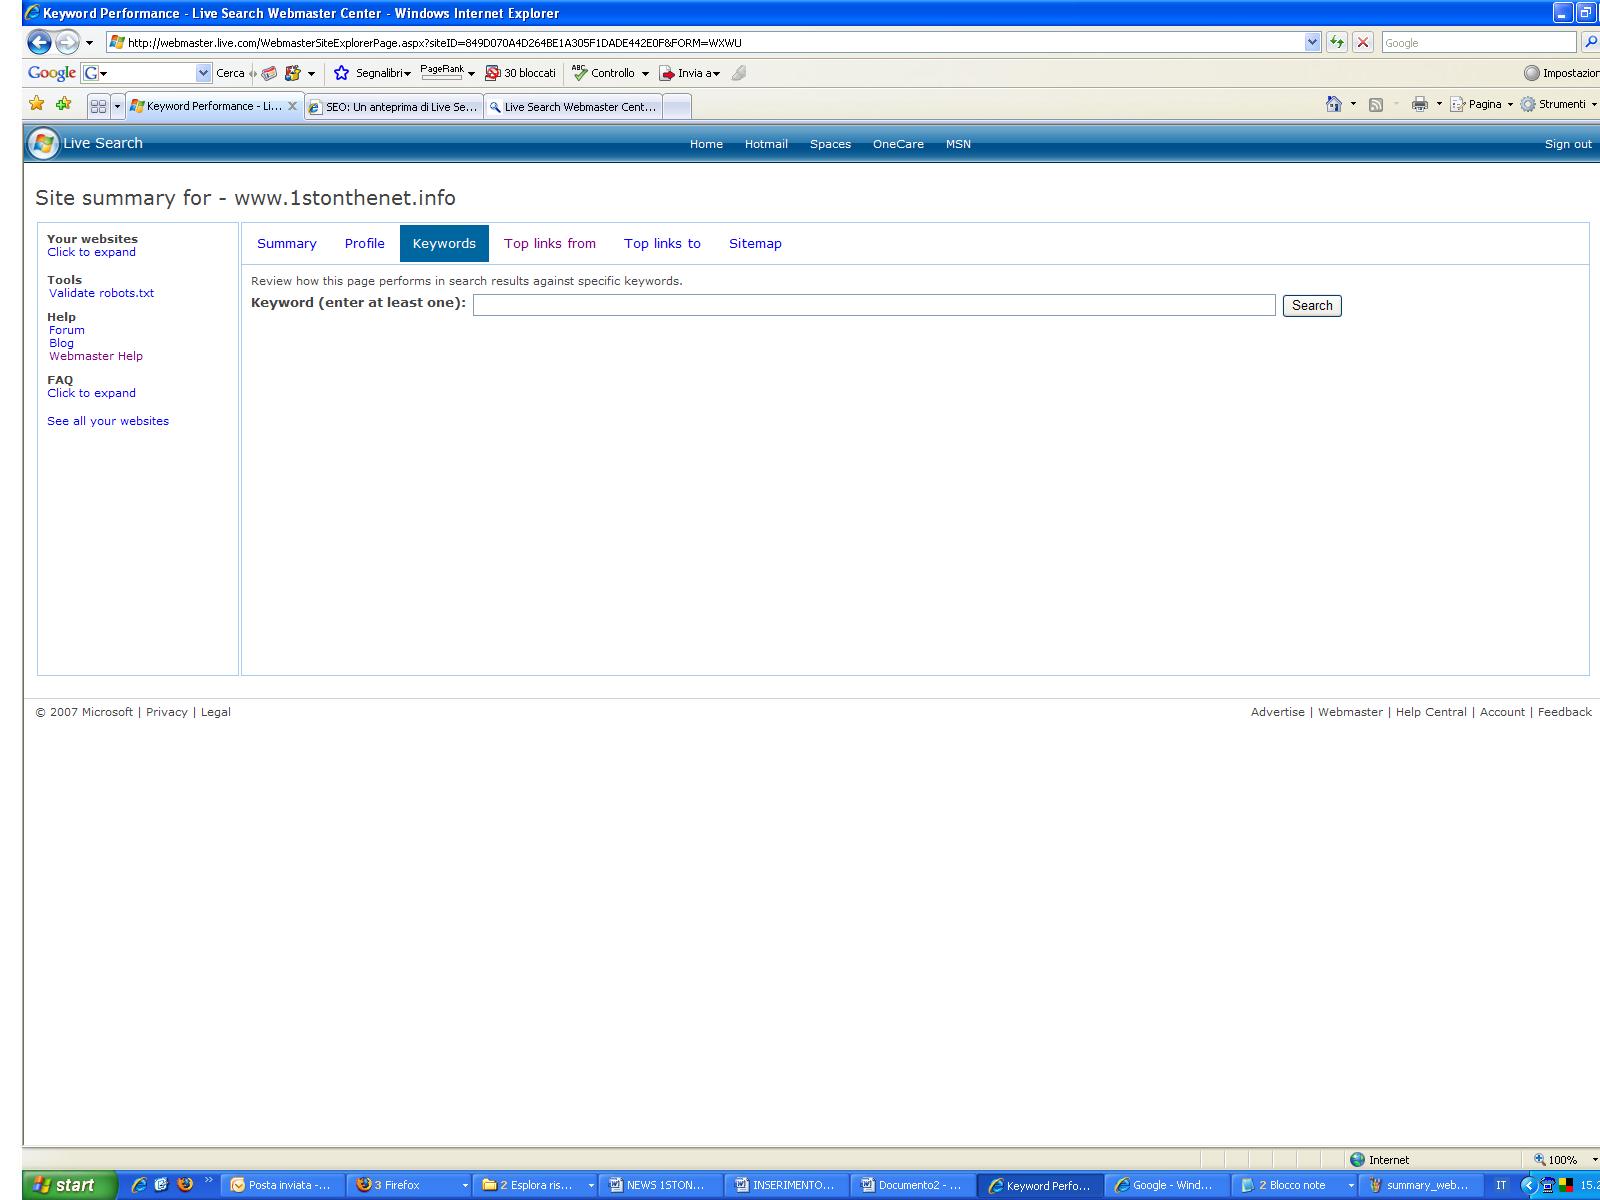Click the Google toolbar logo
The height and width of the screenshot is (1200, 1600).
click(x=51, y=73)
